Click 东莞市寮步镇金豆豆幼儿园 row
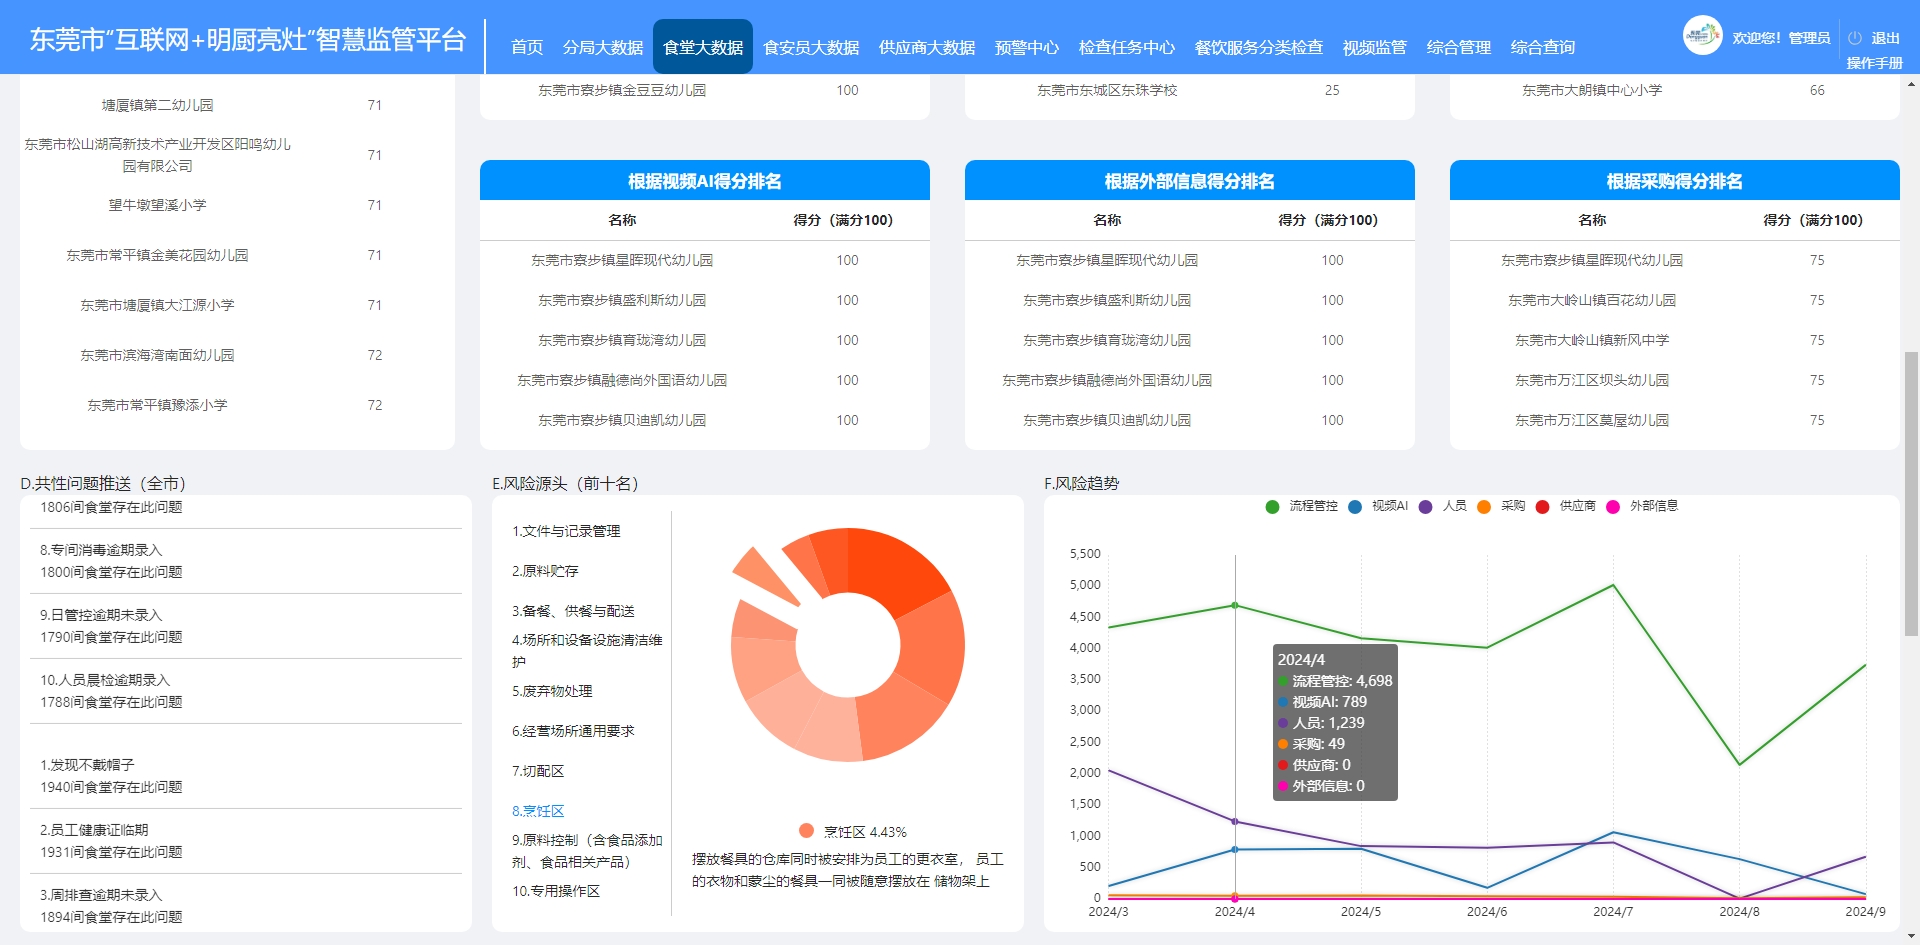The image size is (1920, 945). point(705,90)
